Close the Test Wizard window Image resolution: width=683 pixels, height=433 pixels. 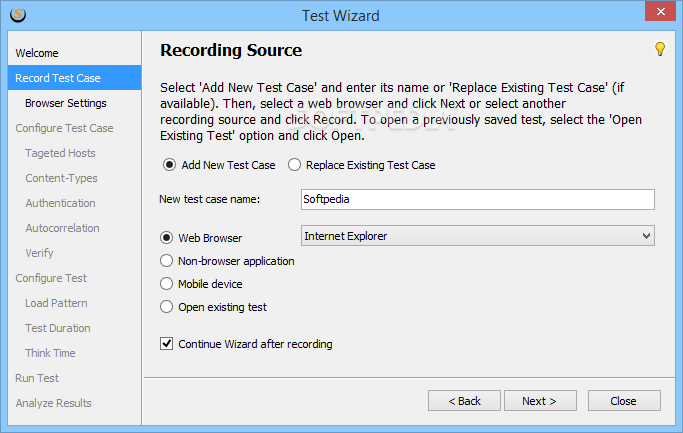point(660,11)
